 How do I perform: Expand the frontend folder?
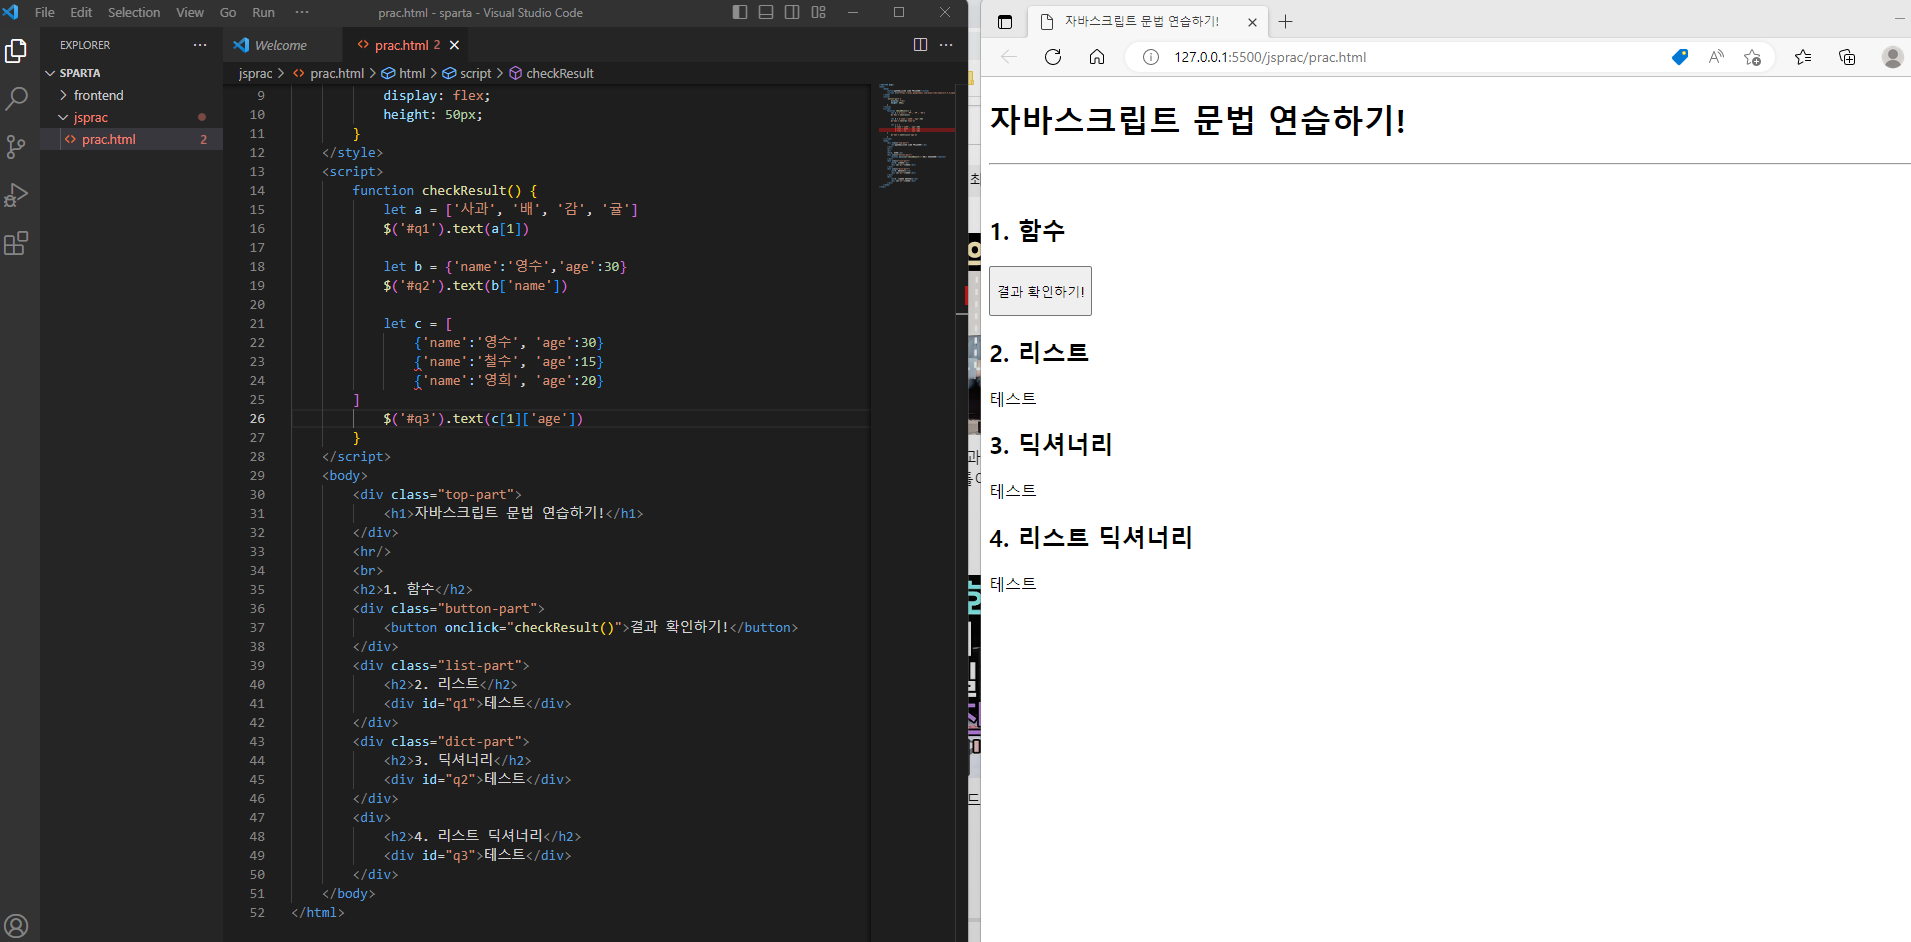[x=131, y=95]
